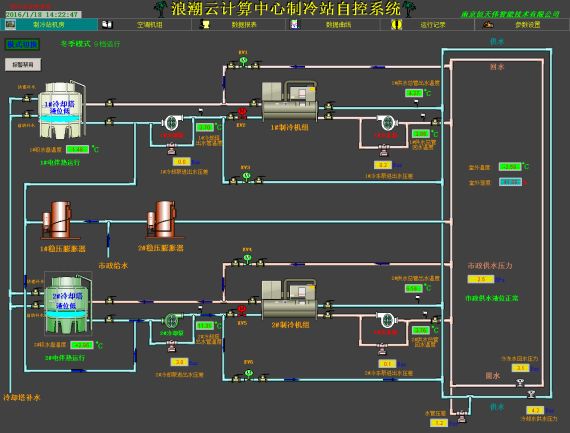This screenshot has width=570, height=433.
Task: Click the 市政供水压力 yellow value field
Action: tap(481, 279)
